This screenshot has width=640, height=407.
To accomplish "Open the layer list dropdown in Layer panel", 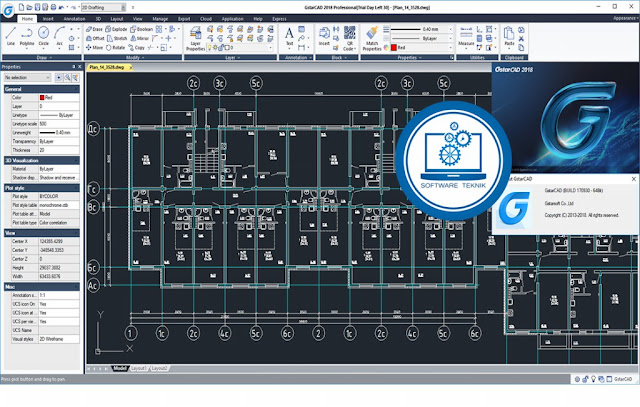I will (x=241, y=47).
